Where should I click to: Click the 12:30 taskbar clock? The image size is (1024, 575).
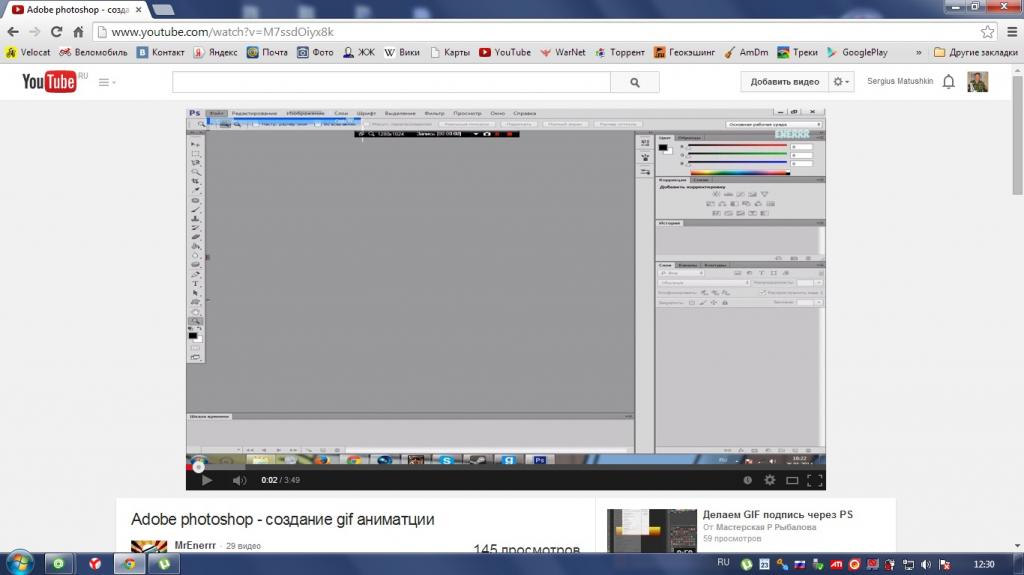pos(984,564)
